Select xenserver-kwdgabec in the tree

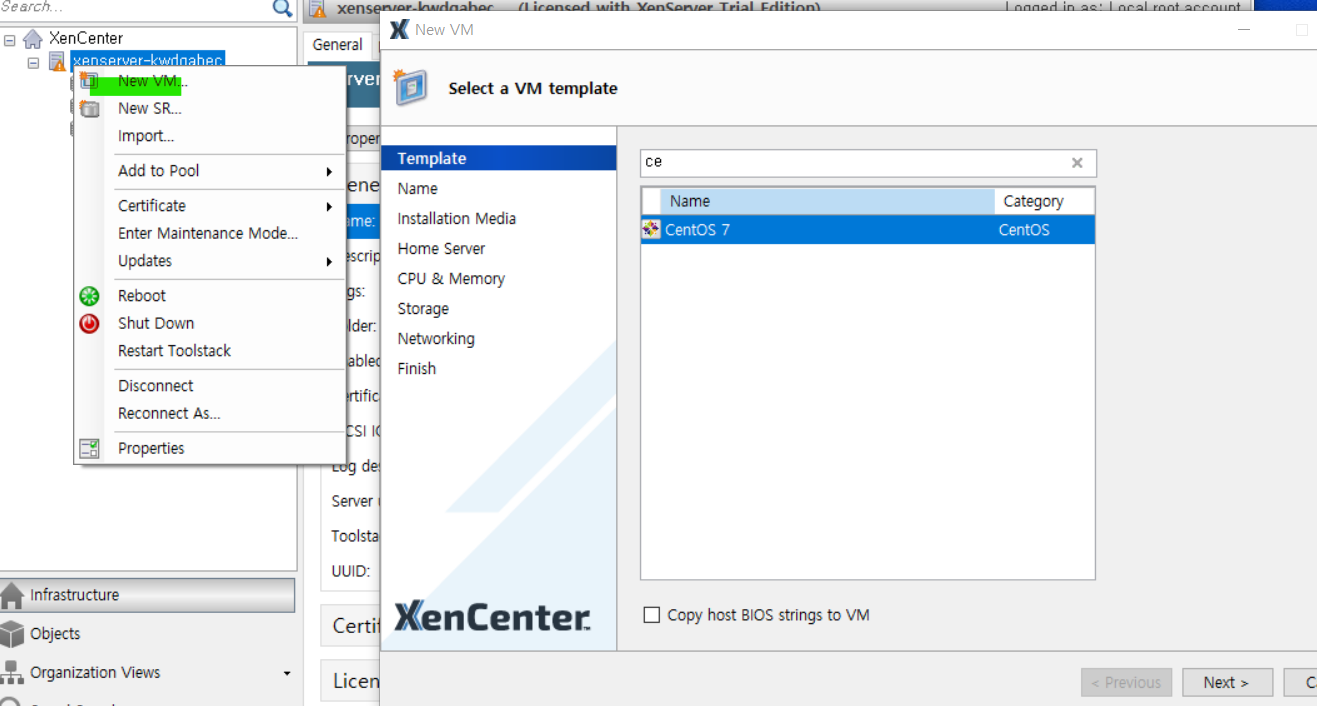pos(148,61)
